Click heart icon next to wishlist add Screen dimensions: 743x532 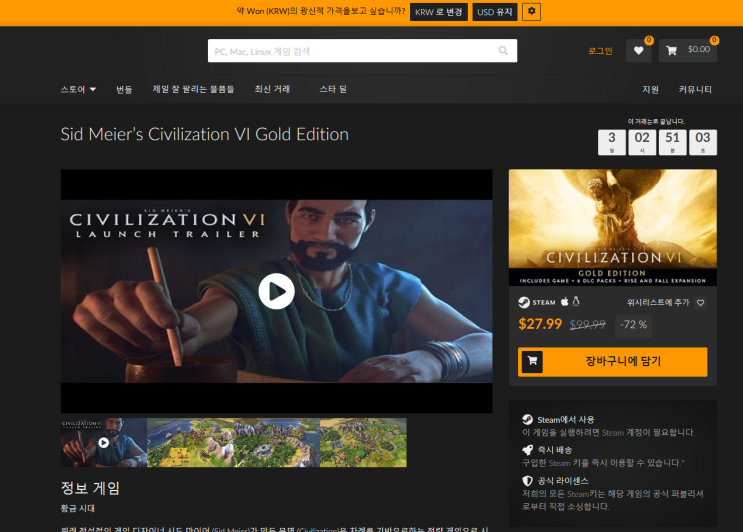click(700, 303)
